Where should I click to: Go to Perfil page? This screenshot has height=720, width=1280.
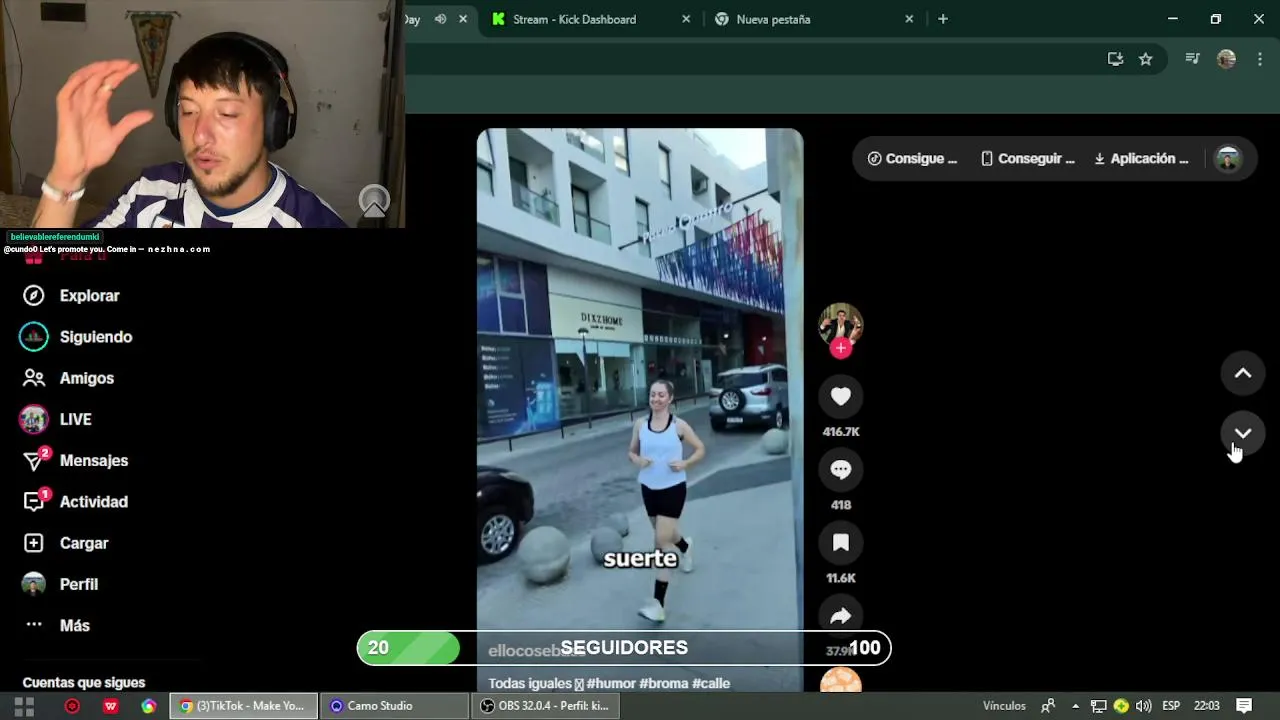tap(60, 584)
